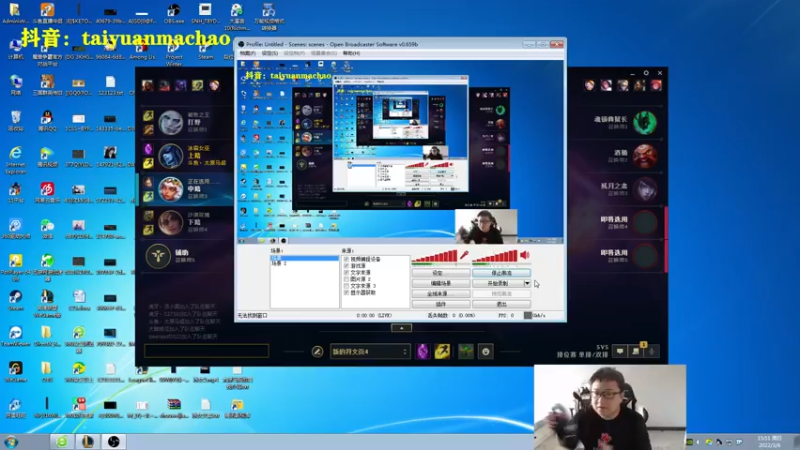Open the Administrator folder on the desktop
800x450 pixels.
[15, 12]
